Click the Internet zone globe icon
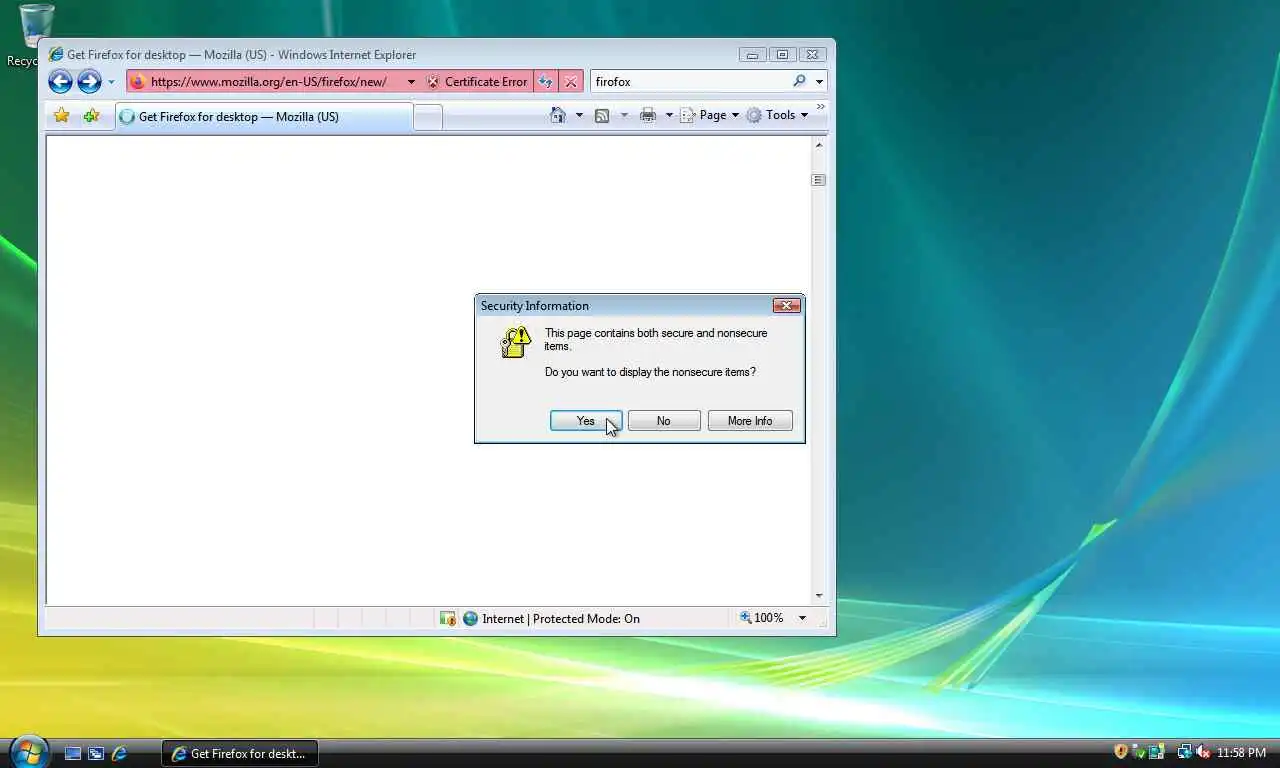The height and width of the screenshot is (768, 1280). click(x=470, y=619)
